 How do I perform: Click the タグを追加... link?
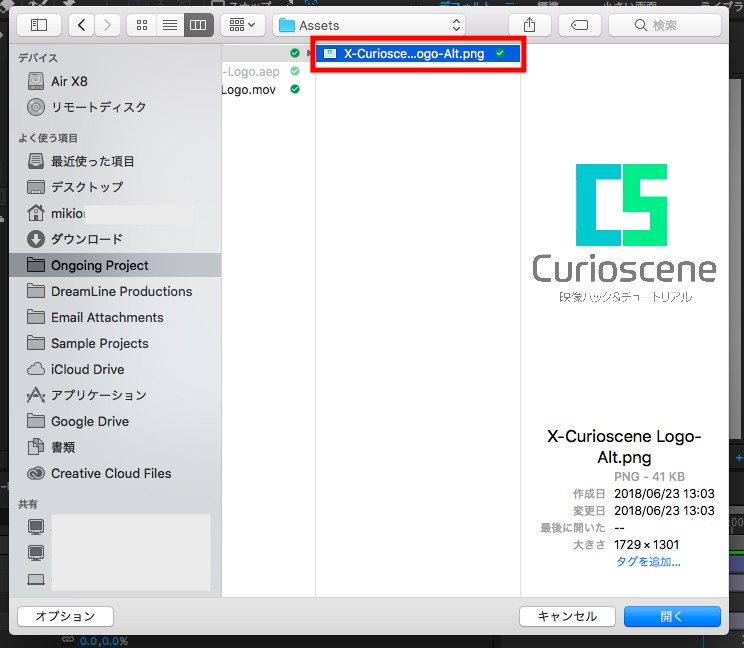648,562
